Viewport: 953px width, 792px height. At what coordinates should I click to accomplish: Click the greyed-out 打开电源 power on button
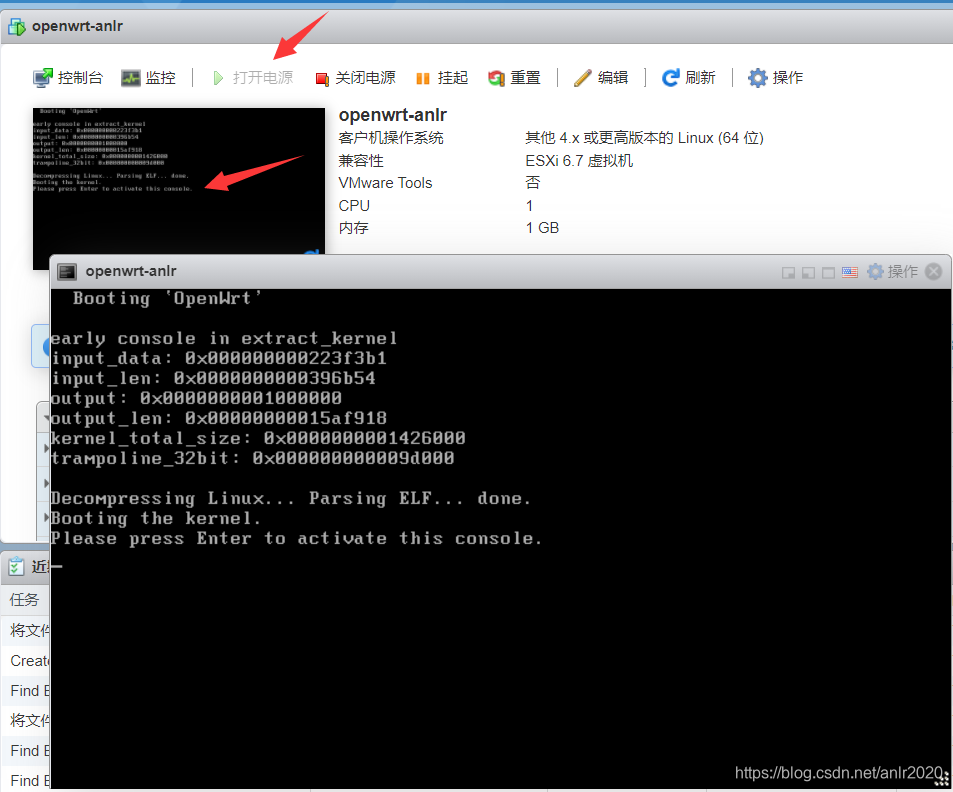[253, 78]
